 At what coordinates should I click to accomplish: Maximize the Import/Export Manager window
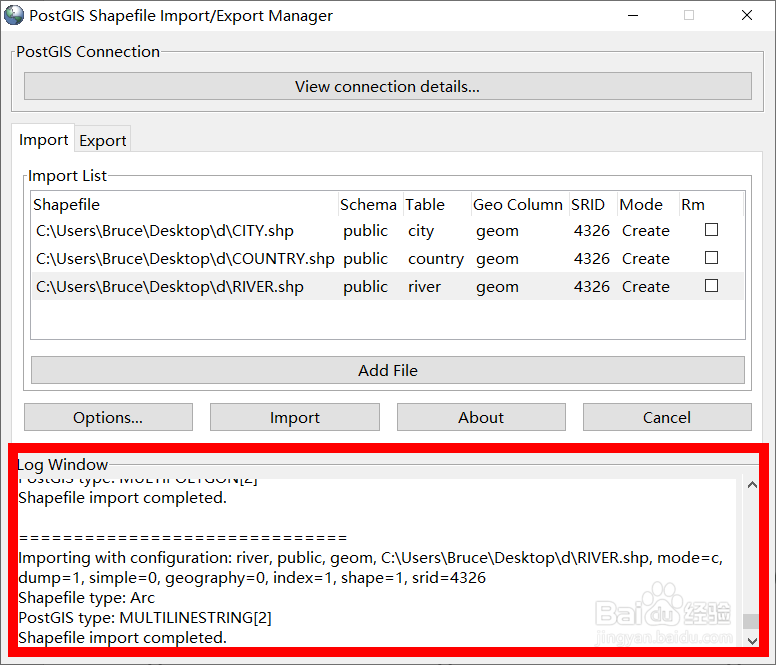coord(689,16)
